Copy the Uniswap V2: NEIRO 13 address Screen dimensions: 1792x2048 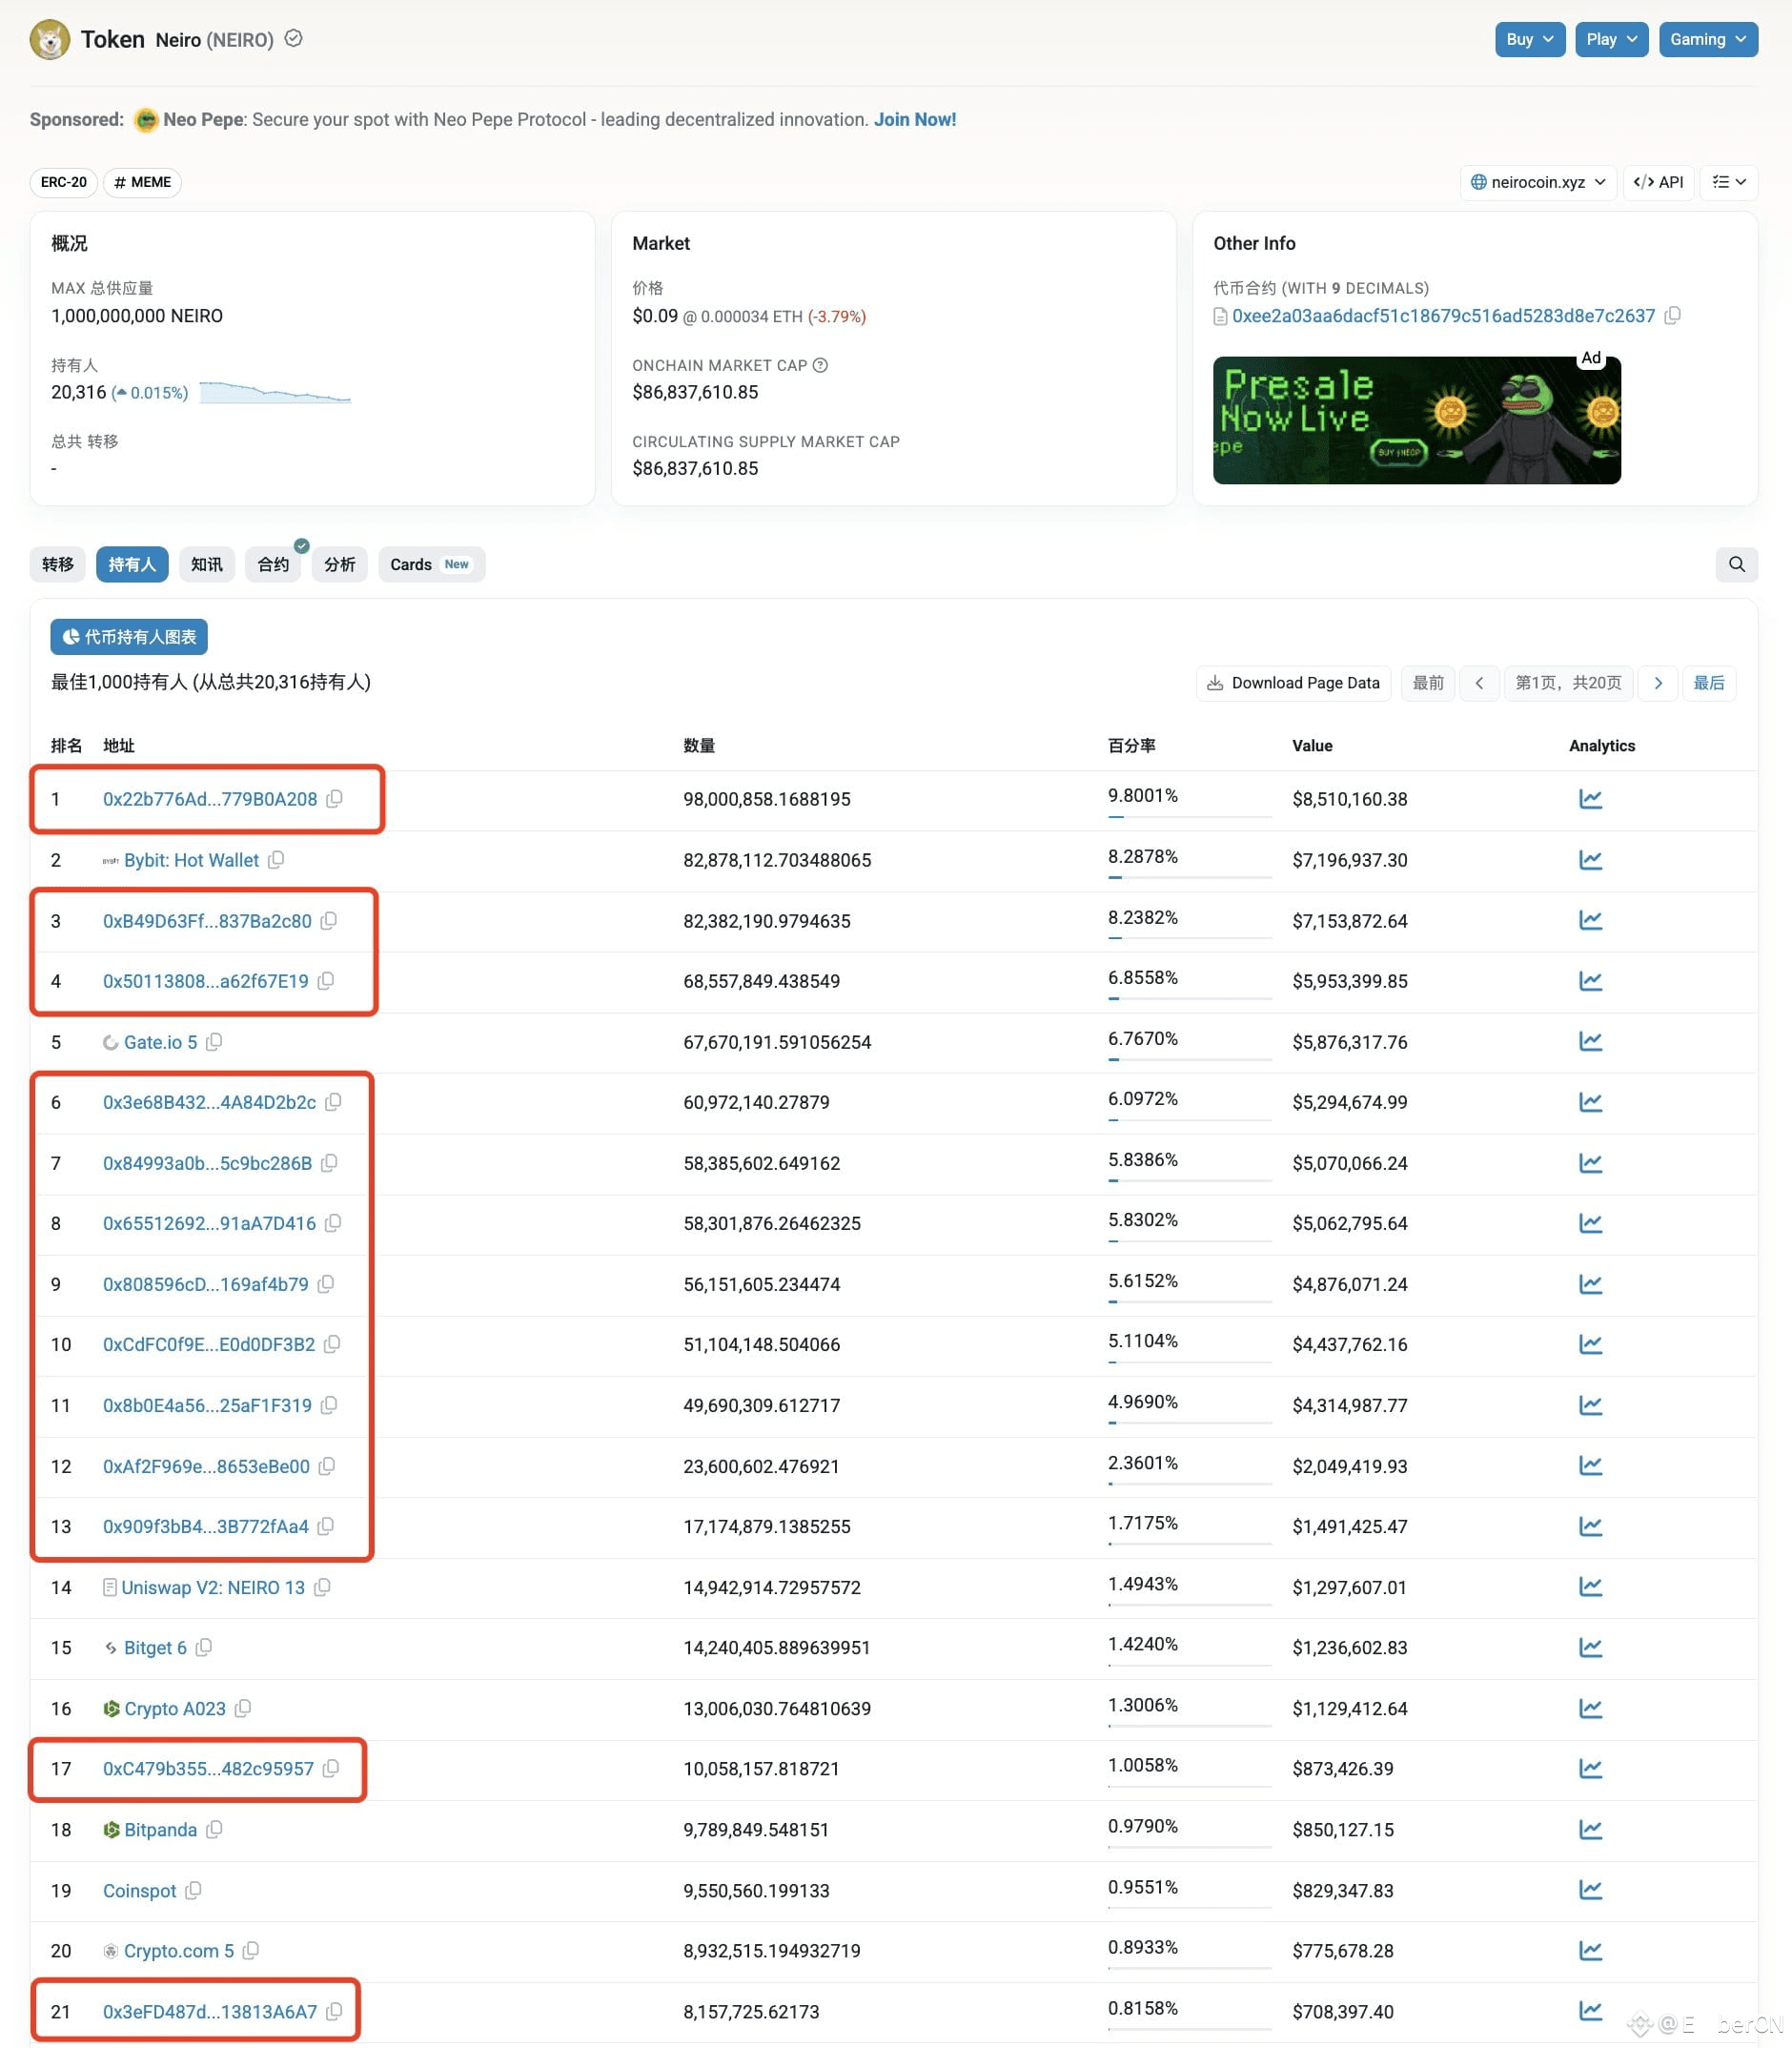coord(322,1587)
